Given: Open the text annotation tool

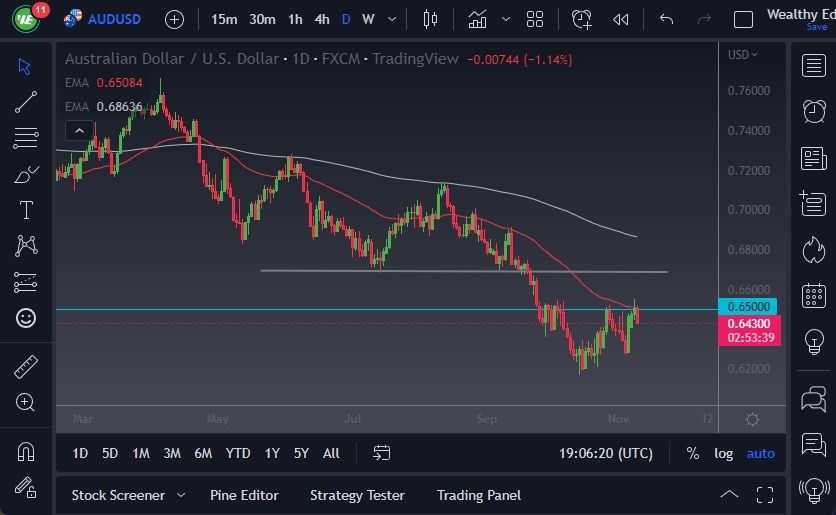Looking at the screenshot, I should [26, 210].
